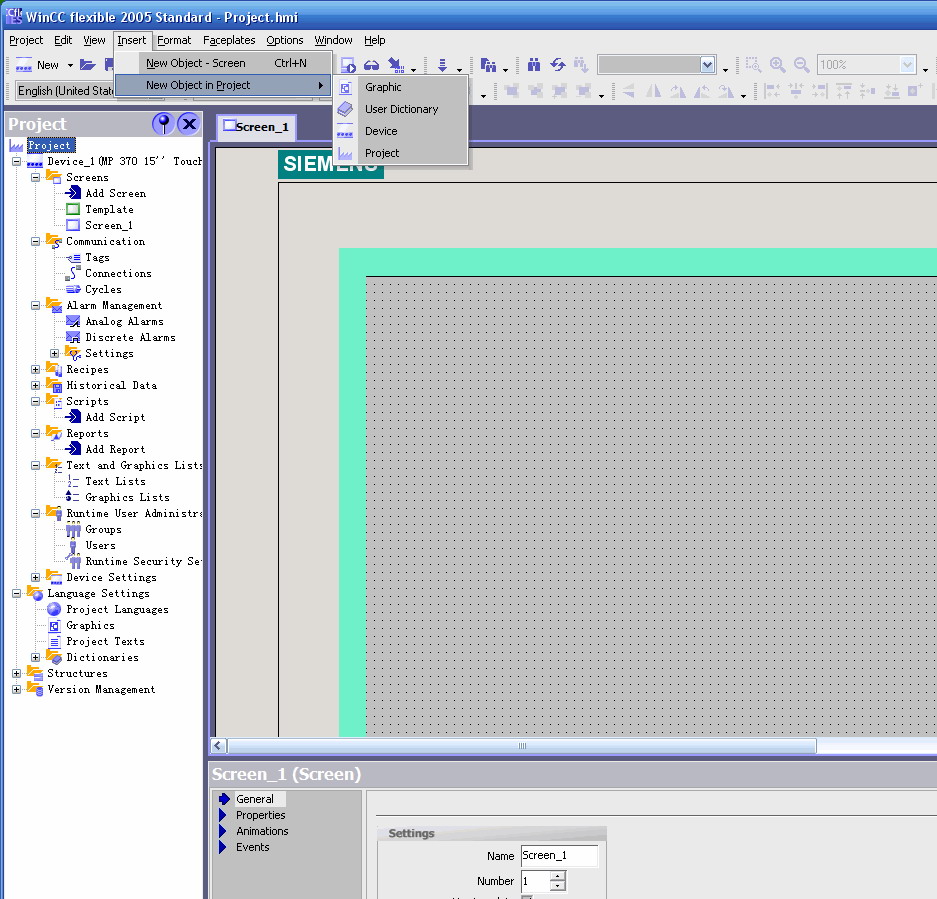Expand the Version Management tree node

coord(17,689)
